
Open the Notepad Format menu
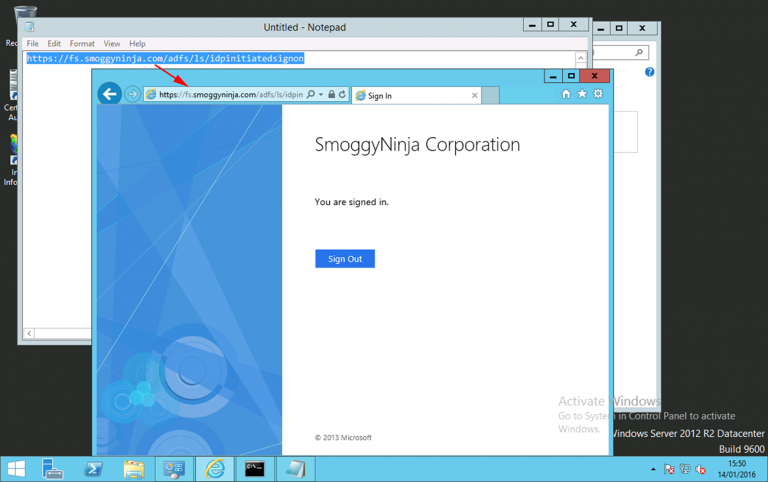tap(82, 44)
